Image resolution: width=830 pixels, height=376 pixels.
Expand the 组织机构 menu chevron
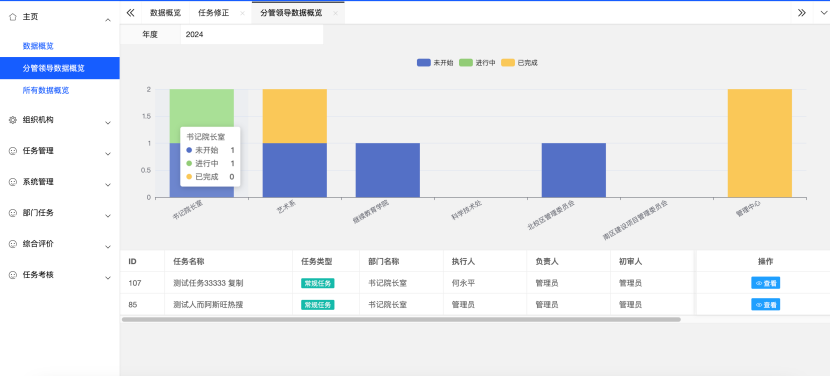point(108,123)
